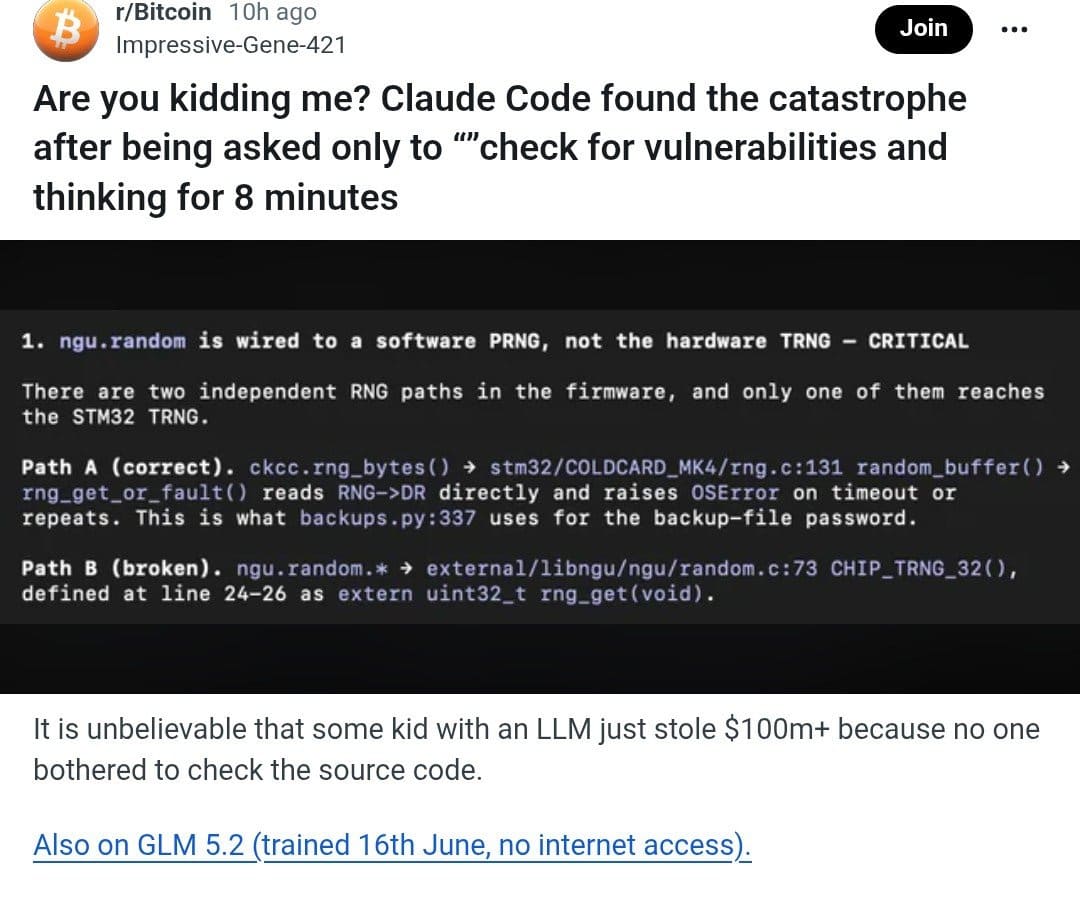
Task: Click ckcc.rng_bytes() code reference
Action: 349,468
